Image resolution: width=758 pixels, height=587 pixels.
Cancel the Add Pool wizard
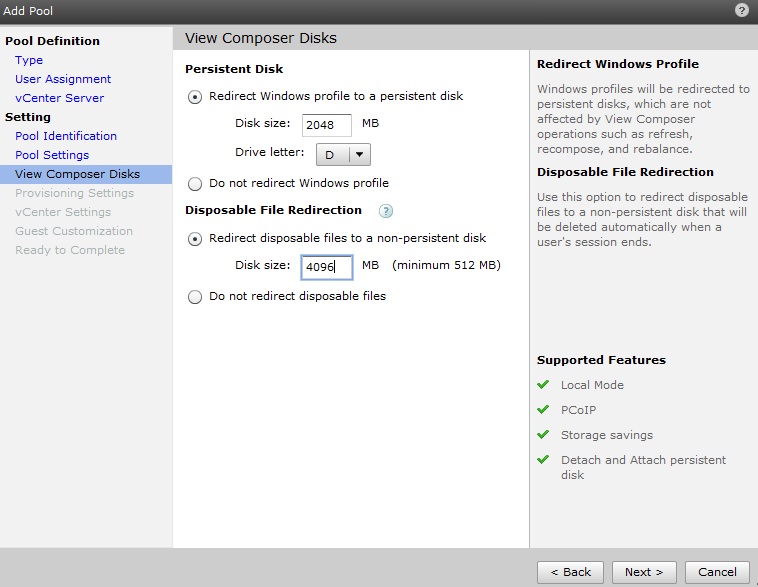tap(717, 572)
